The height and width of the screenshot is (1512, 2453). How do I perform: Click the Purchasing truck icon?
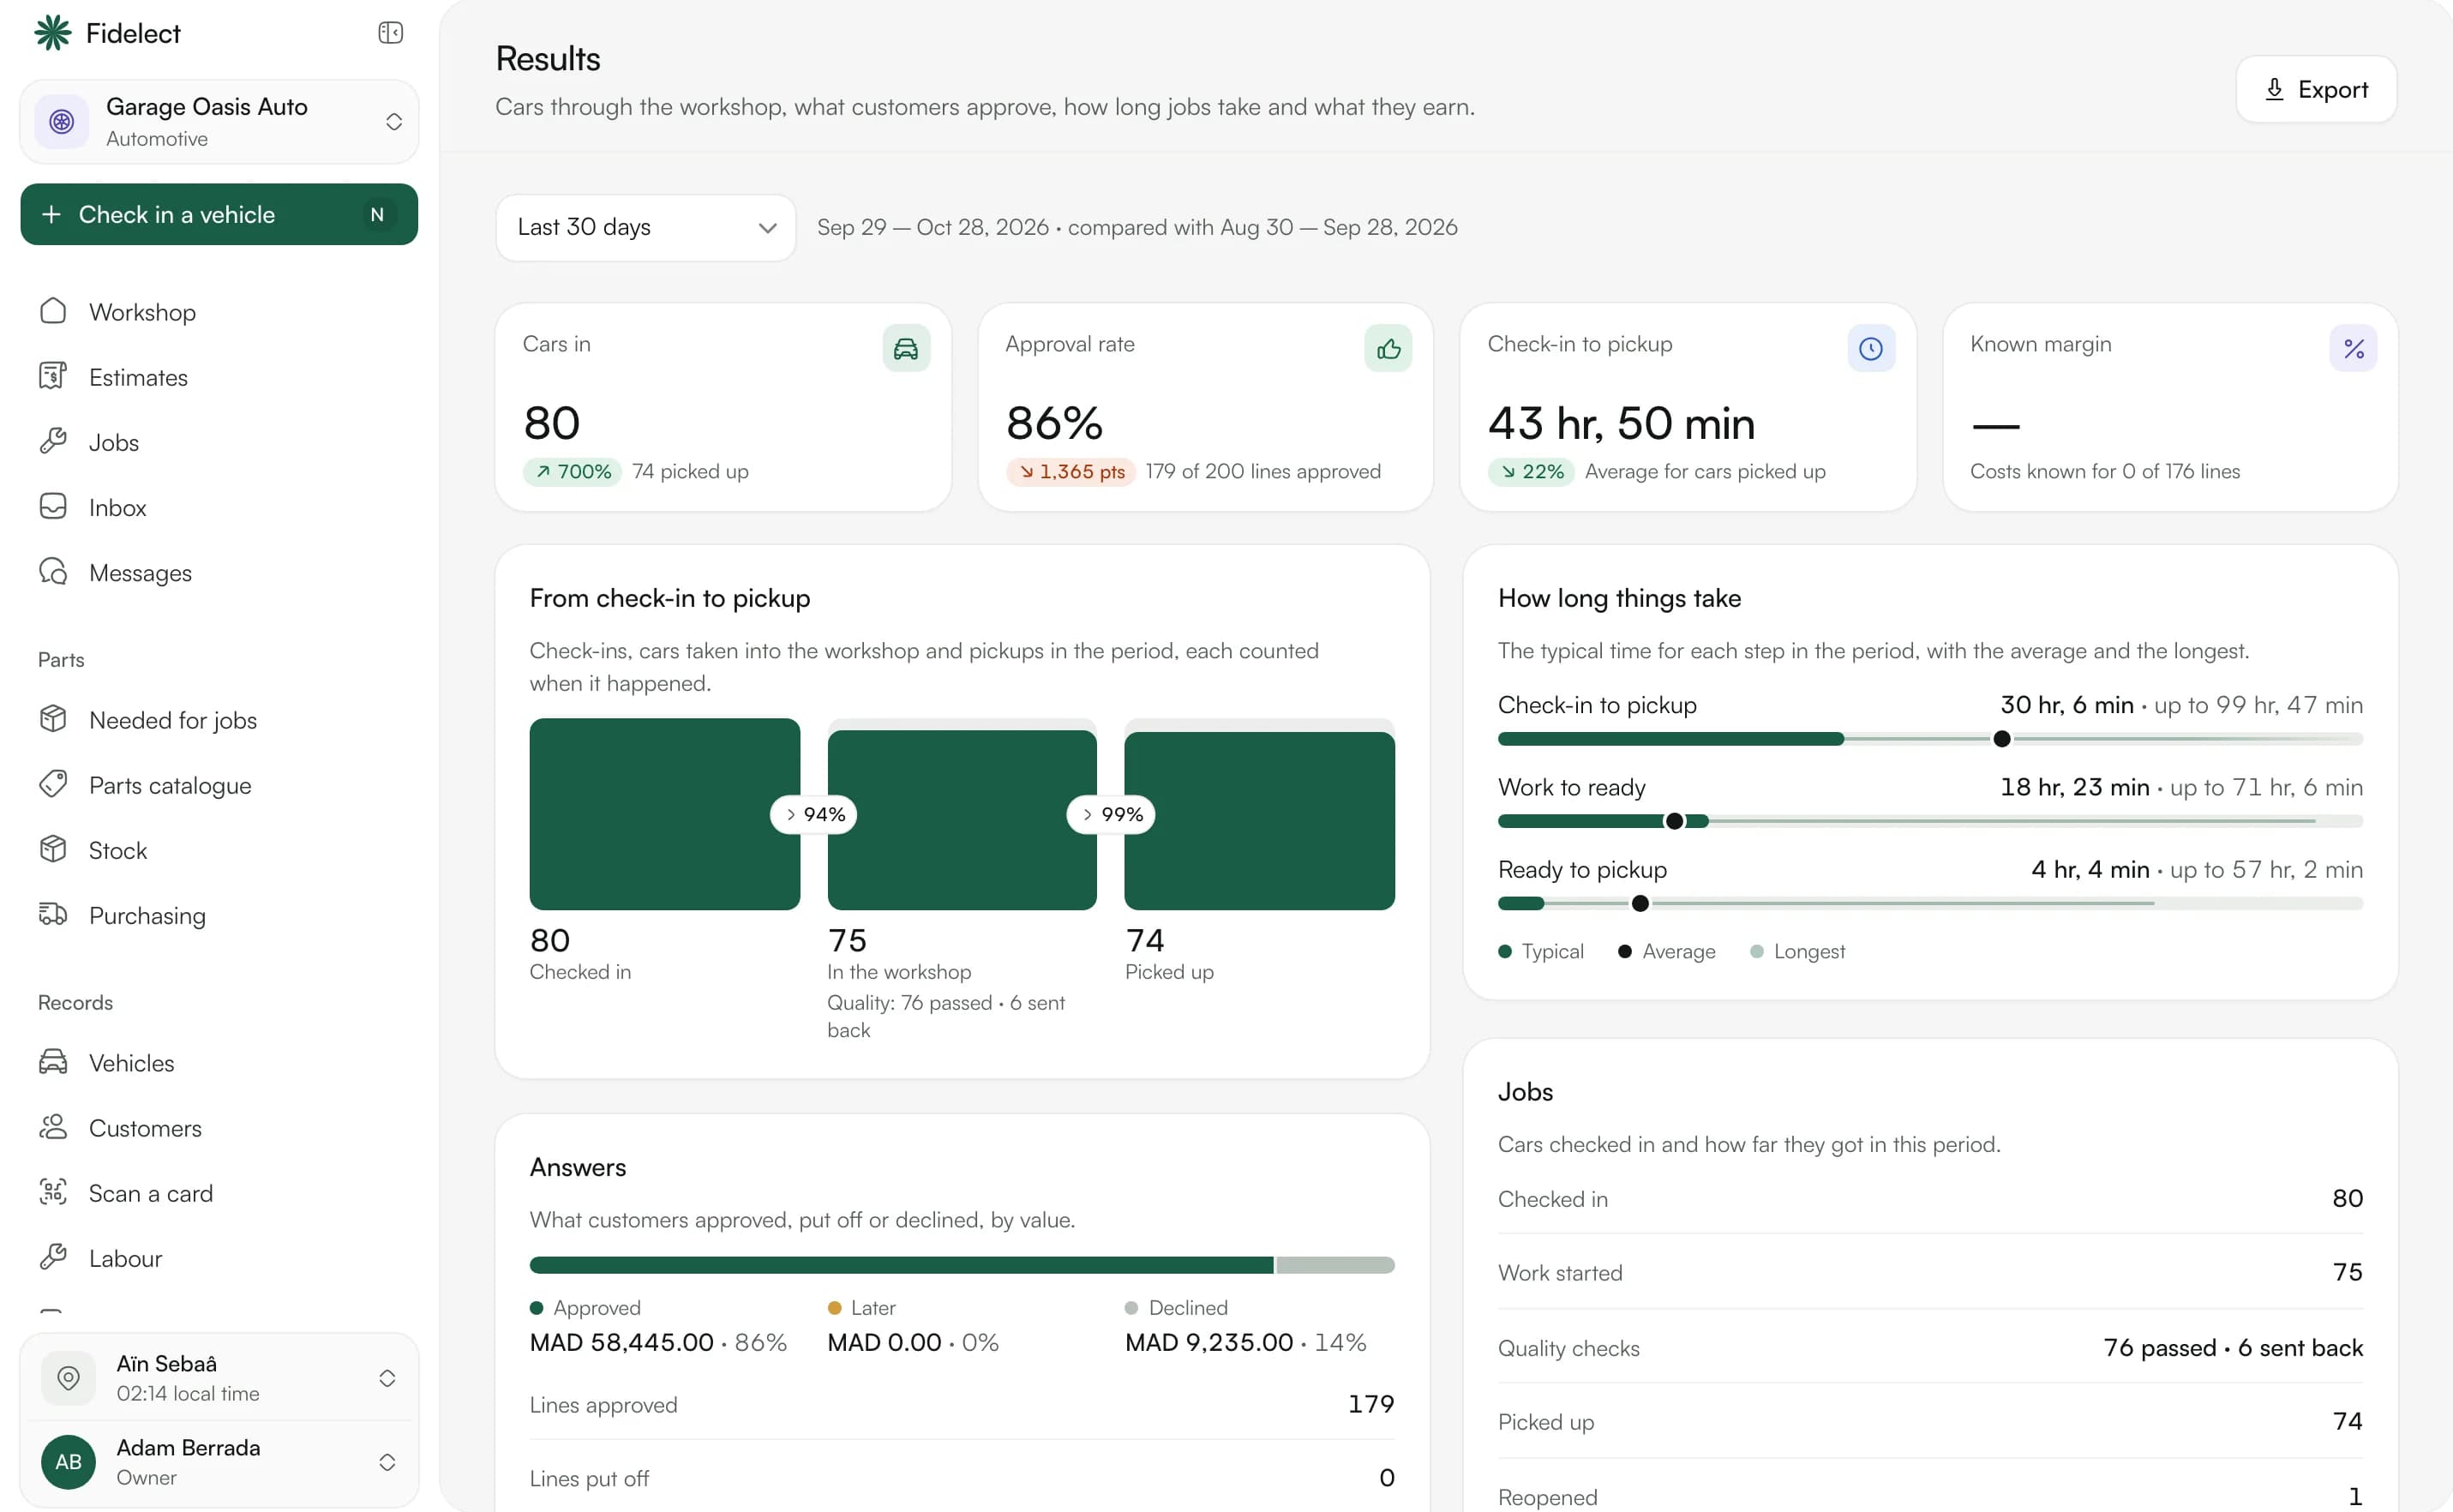(x=53, y=914)
